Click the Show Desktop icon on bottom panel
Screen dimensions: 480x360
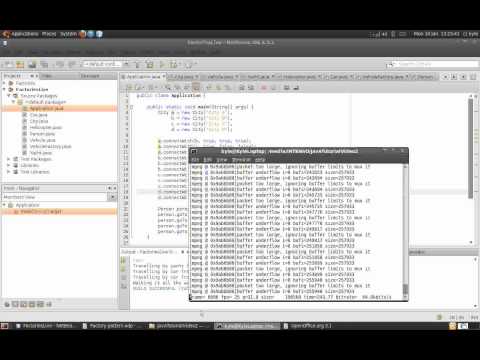pyautogui.click(x=4, y=326)
